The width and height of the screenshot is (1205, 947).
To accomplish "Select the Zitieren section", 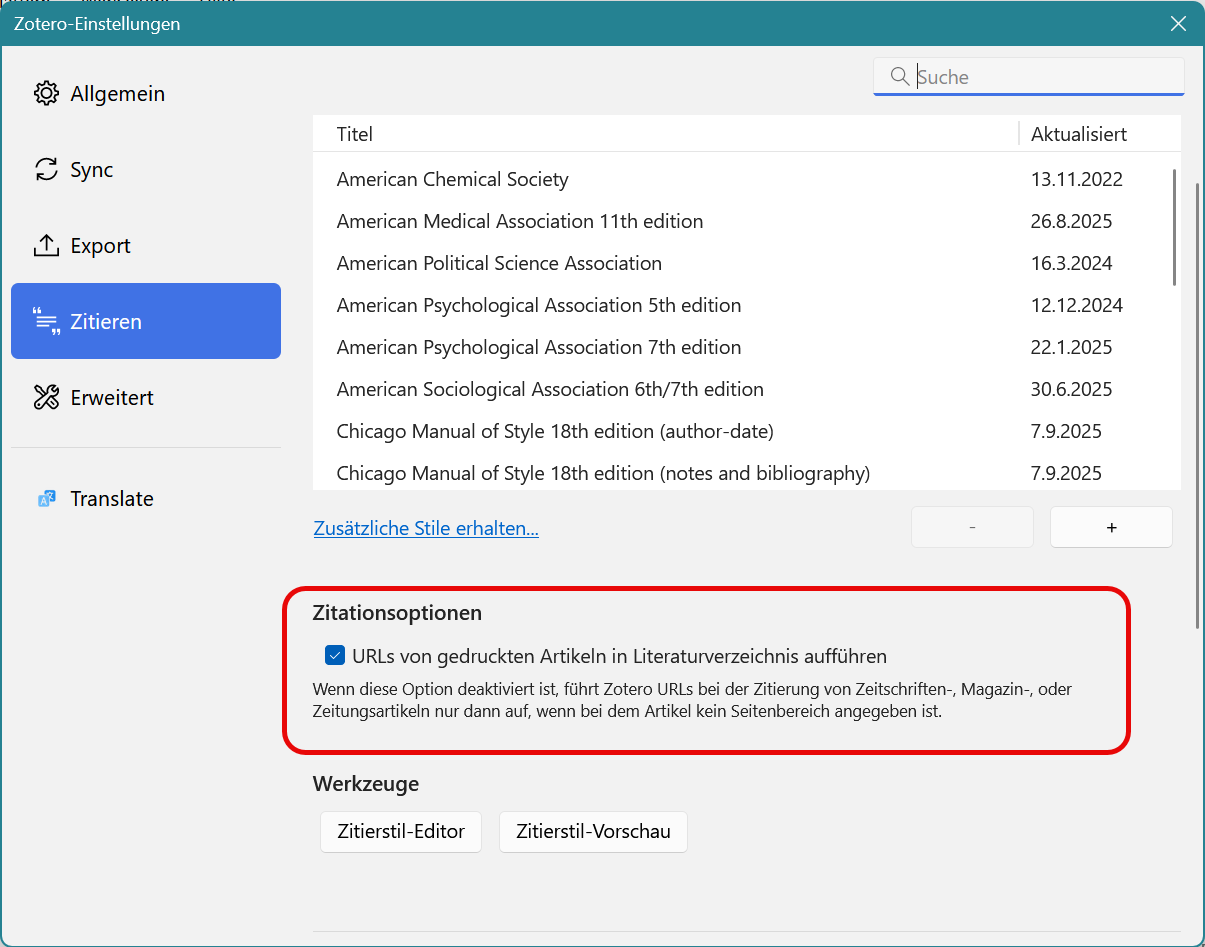I will point(146,321).
